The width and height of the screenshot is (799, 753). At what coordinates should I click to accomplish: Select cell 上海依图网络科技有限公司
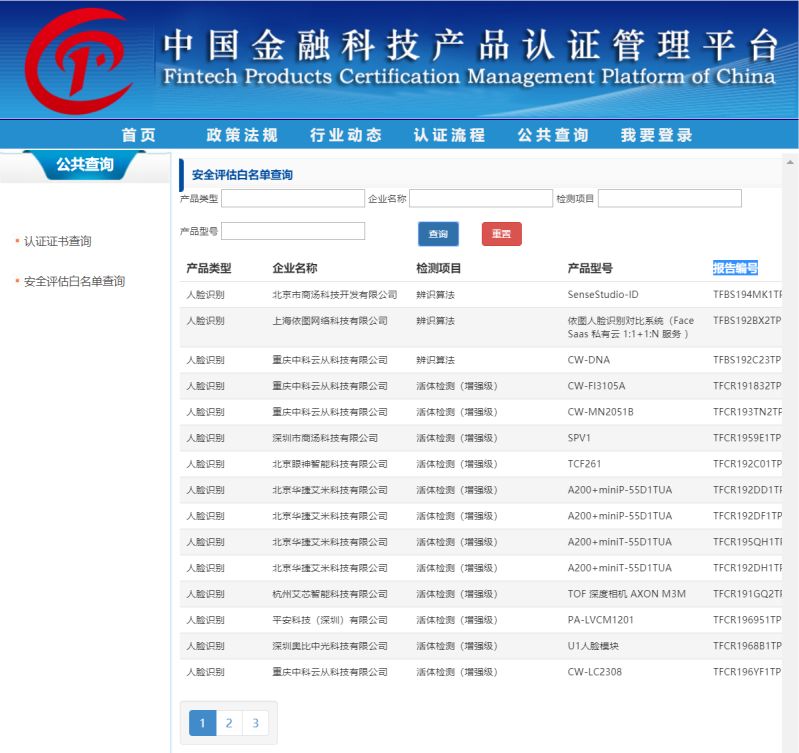(x=330, y=320)
